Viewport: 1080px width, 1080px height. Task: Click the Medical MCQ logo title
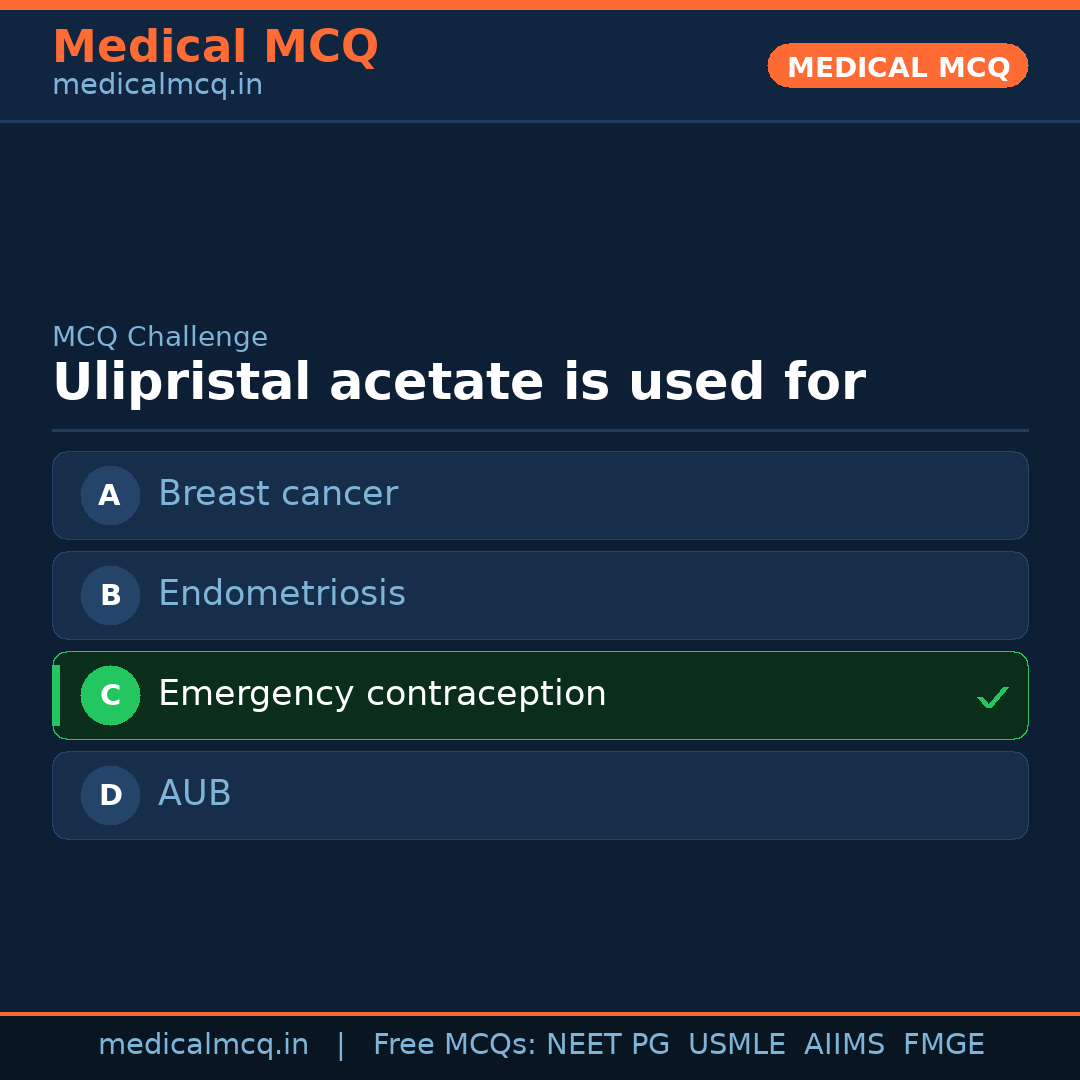215,47
